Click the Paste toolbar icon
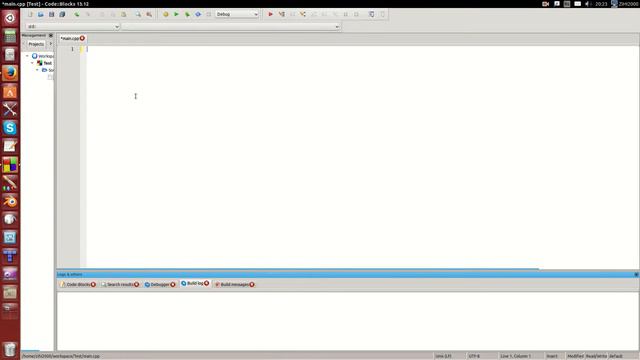The image size is (640, 360). pos(123,14)
